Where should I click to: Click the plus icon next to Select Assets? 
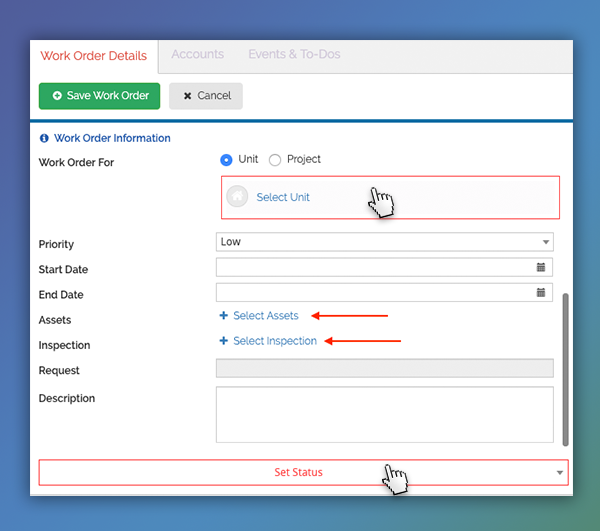(x=223, y=315)
